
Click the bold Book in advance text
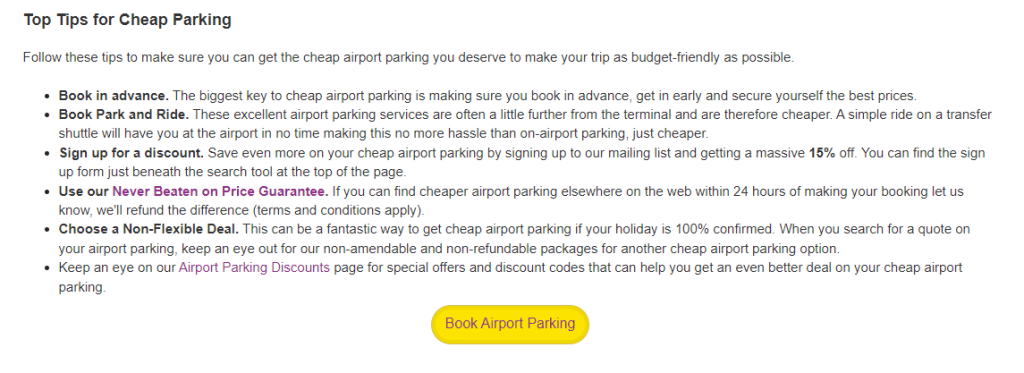114,96
